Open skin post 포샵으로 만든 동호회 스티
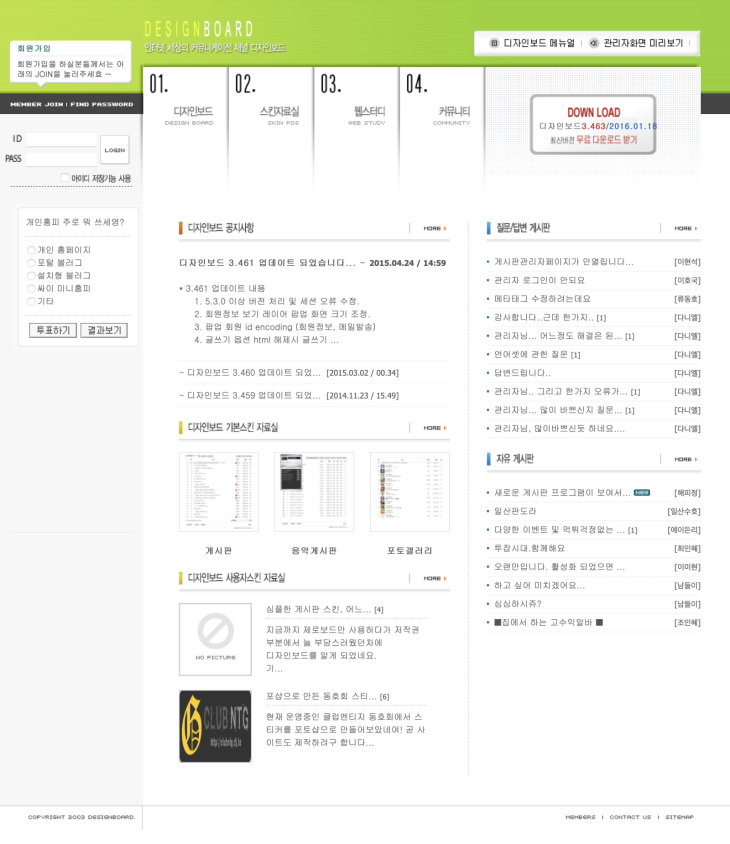 point(321,697)
